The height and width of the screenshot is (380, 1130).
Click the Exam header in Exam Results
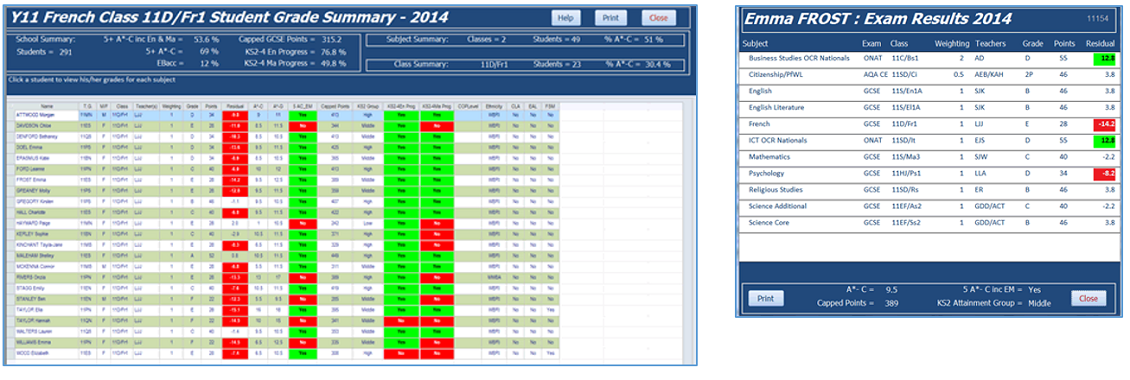[871, 43]
